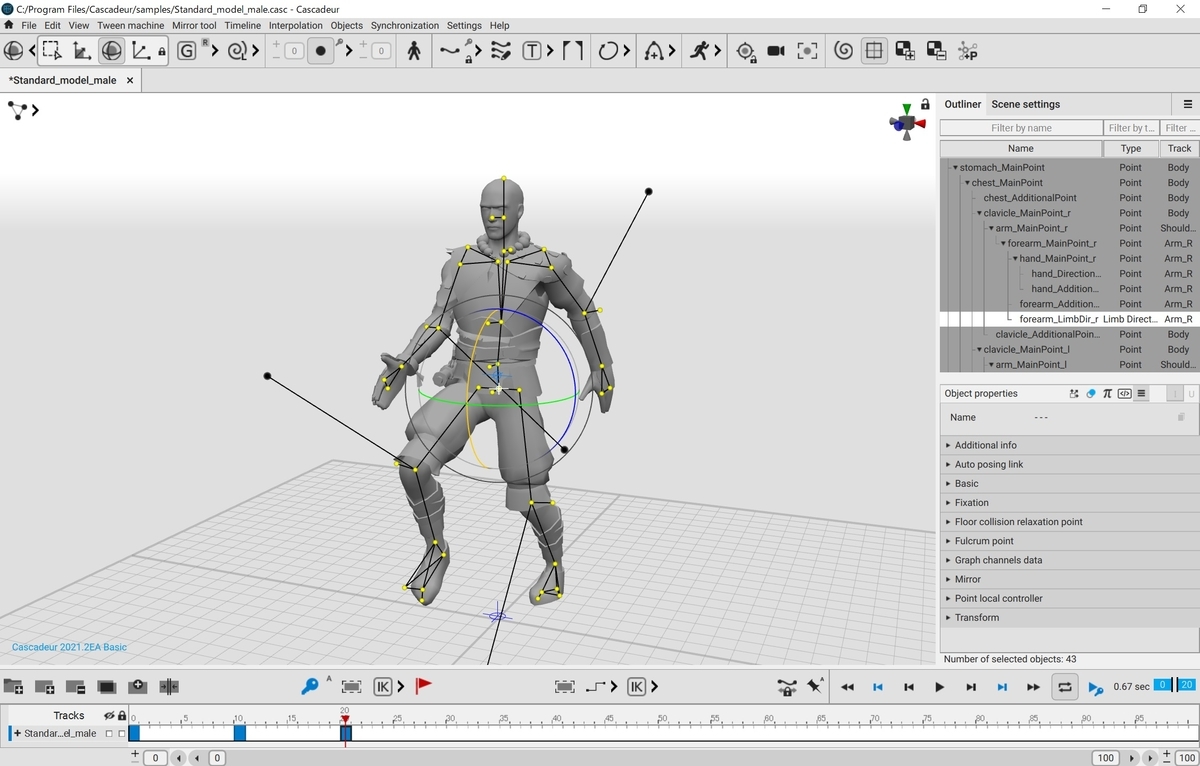
Task: Select forearm_LimbDir_r in the outliner
Action: 1058,319
